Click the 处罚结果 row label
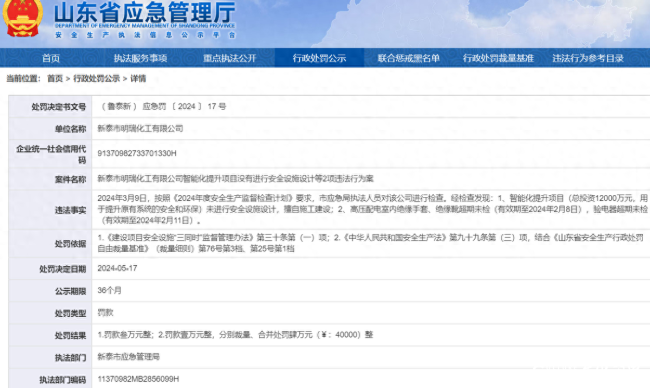 click(x=70, y=335)
